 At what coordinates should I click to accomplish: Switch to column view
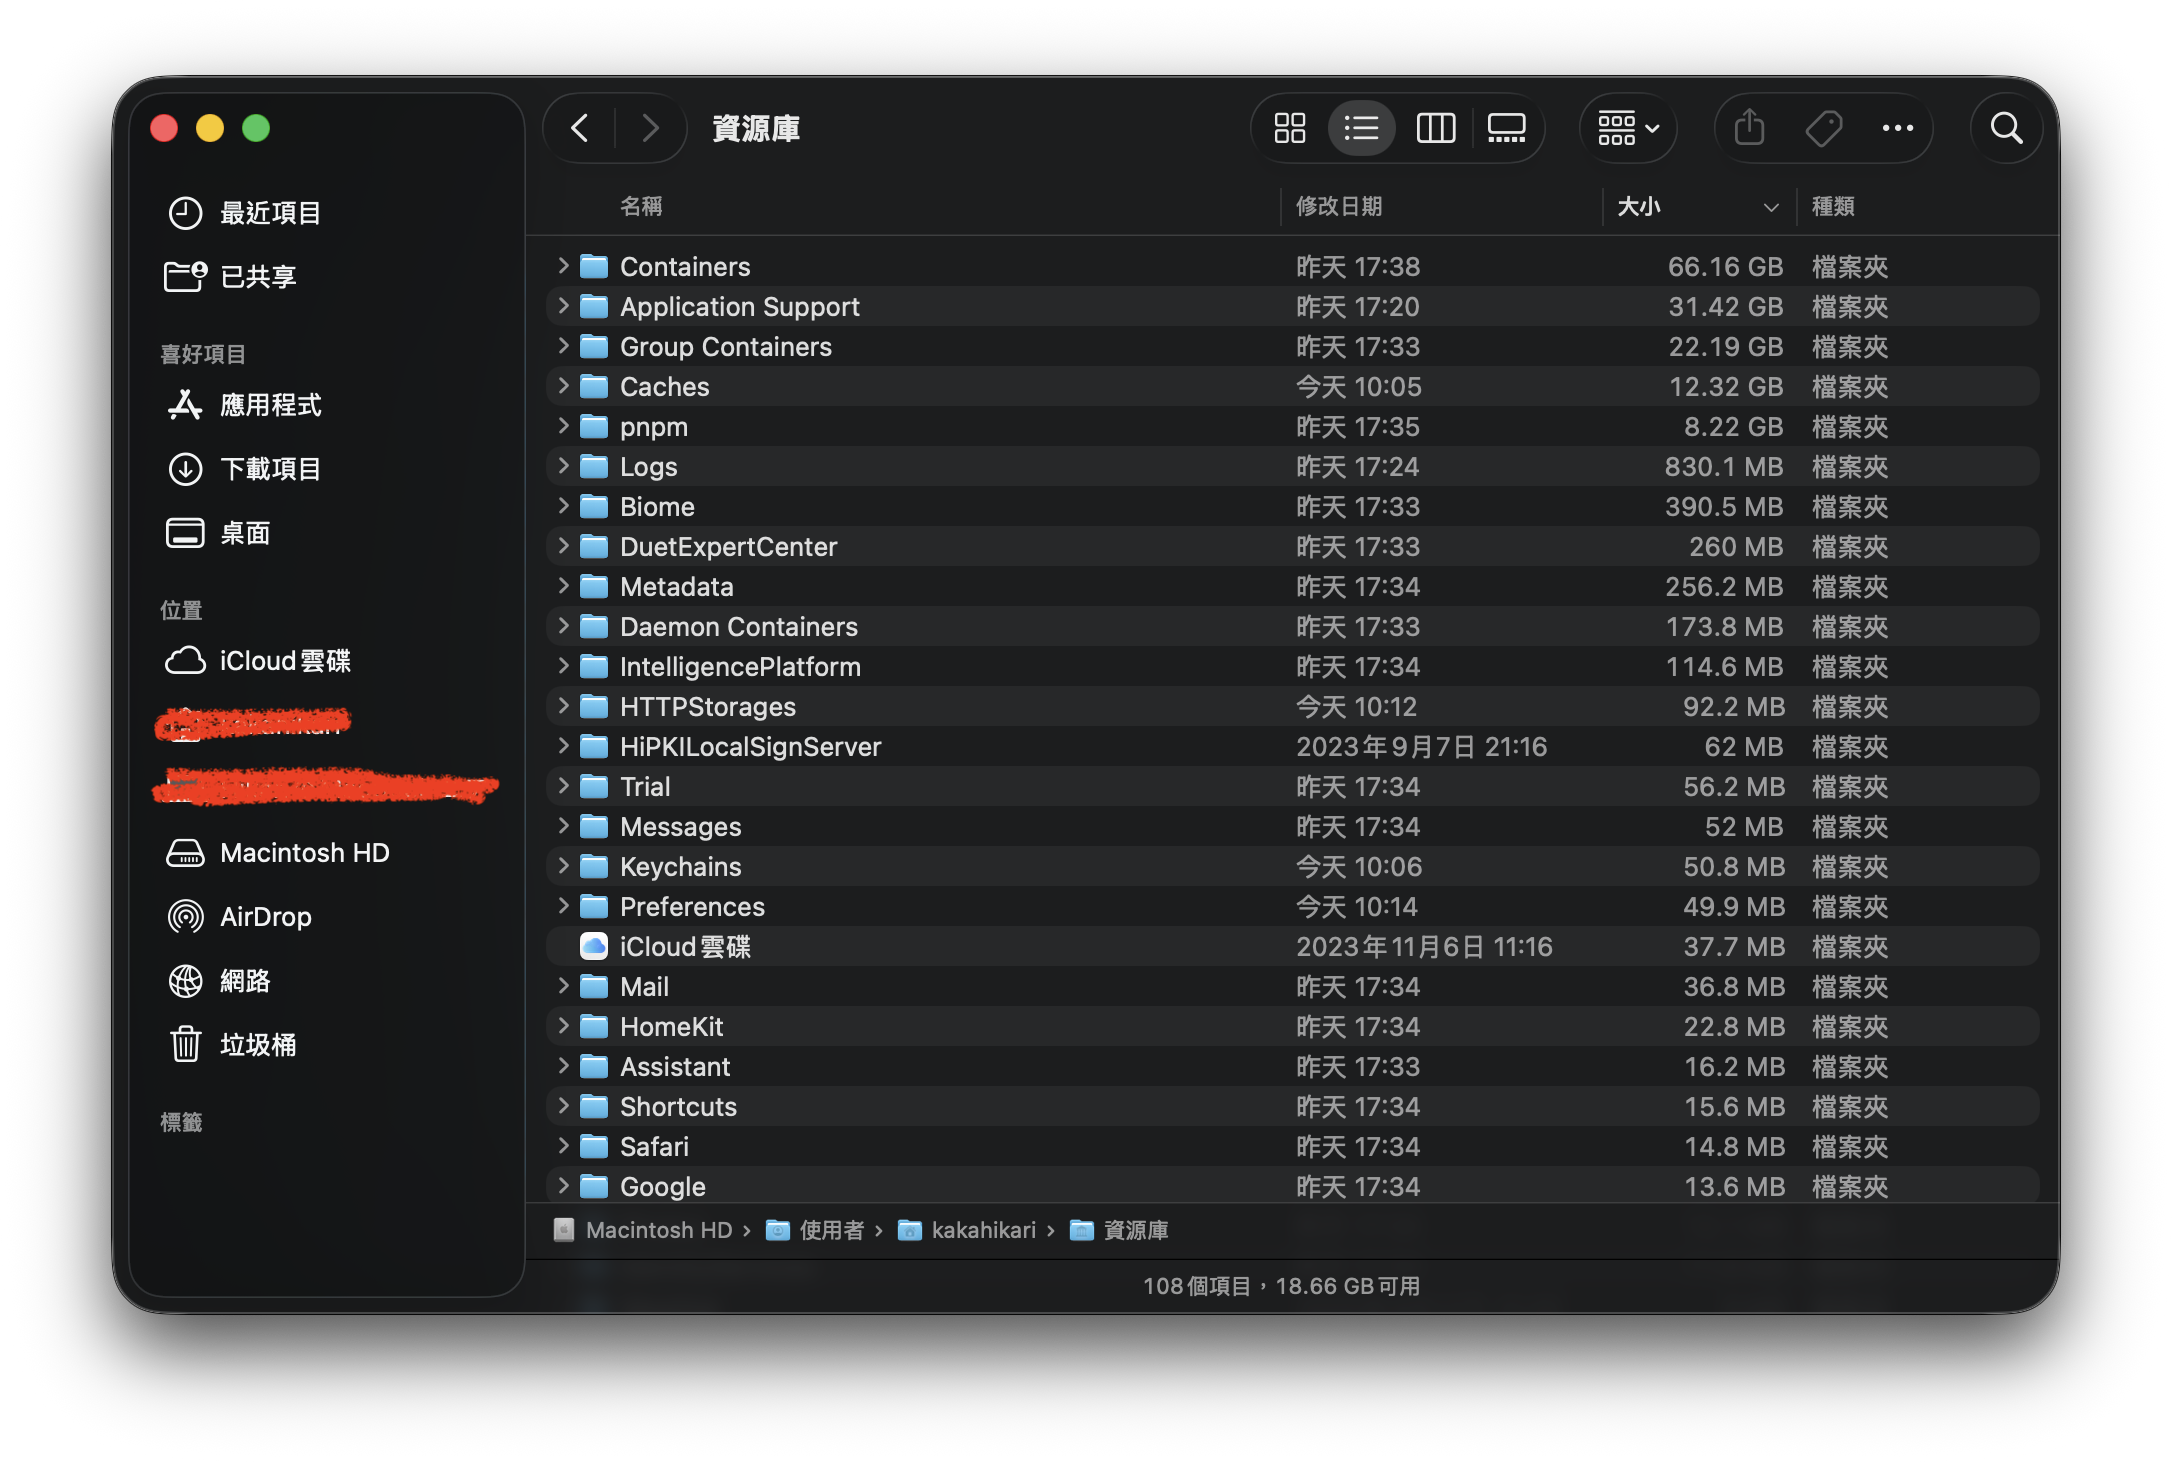pyautogui.click(x=1435, y=128)
